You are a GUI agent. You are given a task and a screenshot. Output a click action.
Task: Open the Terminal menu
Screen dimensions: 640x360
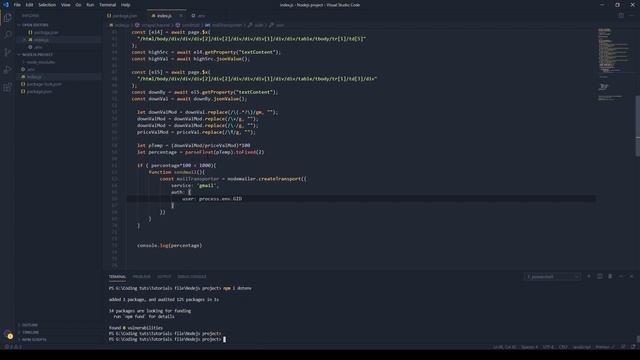(107, 5)
